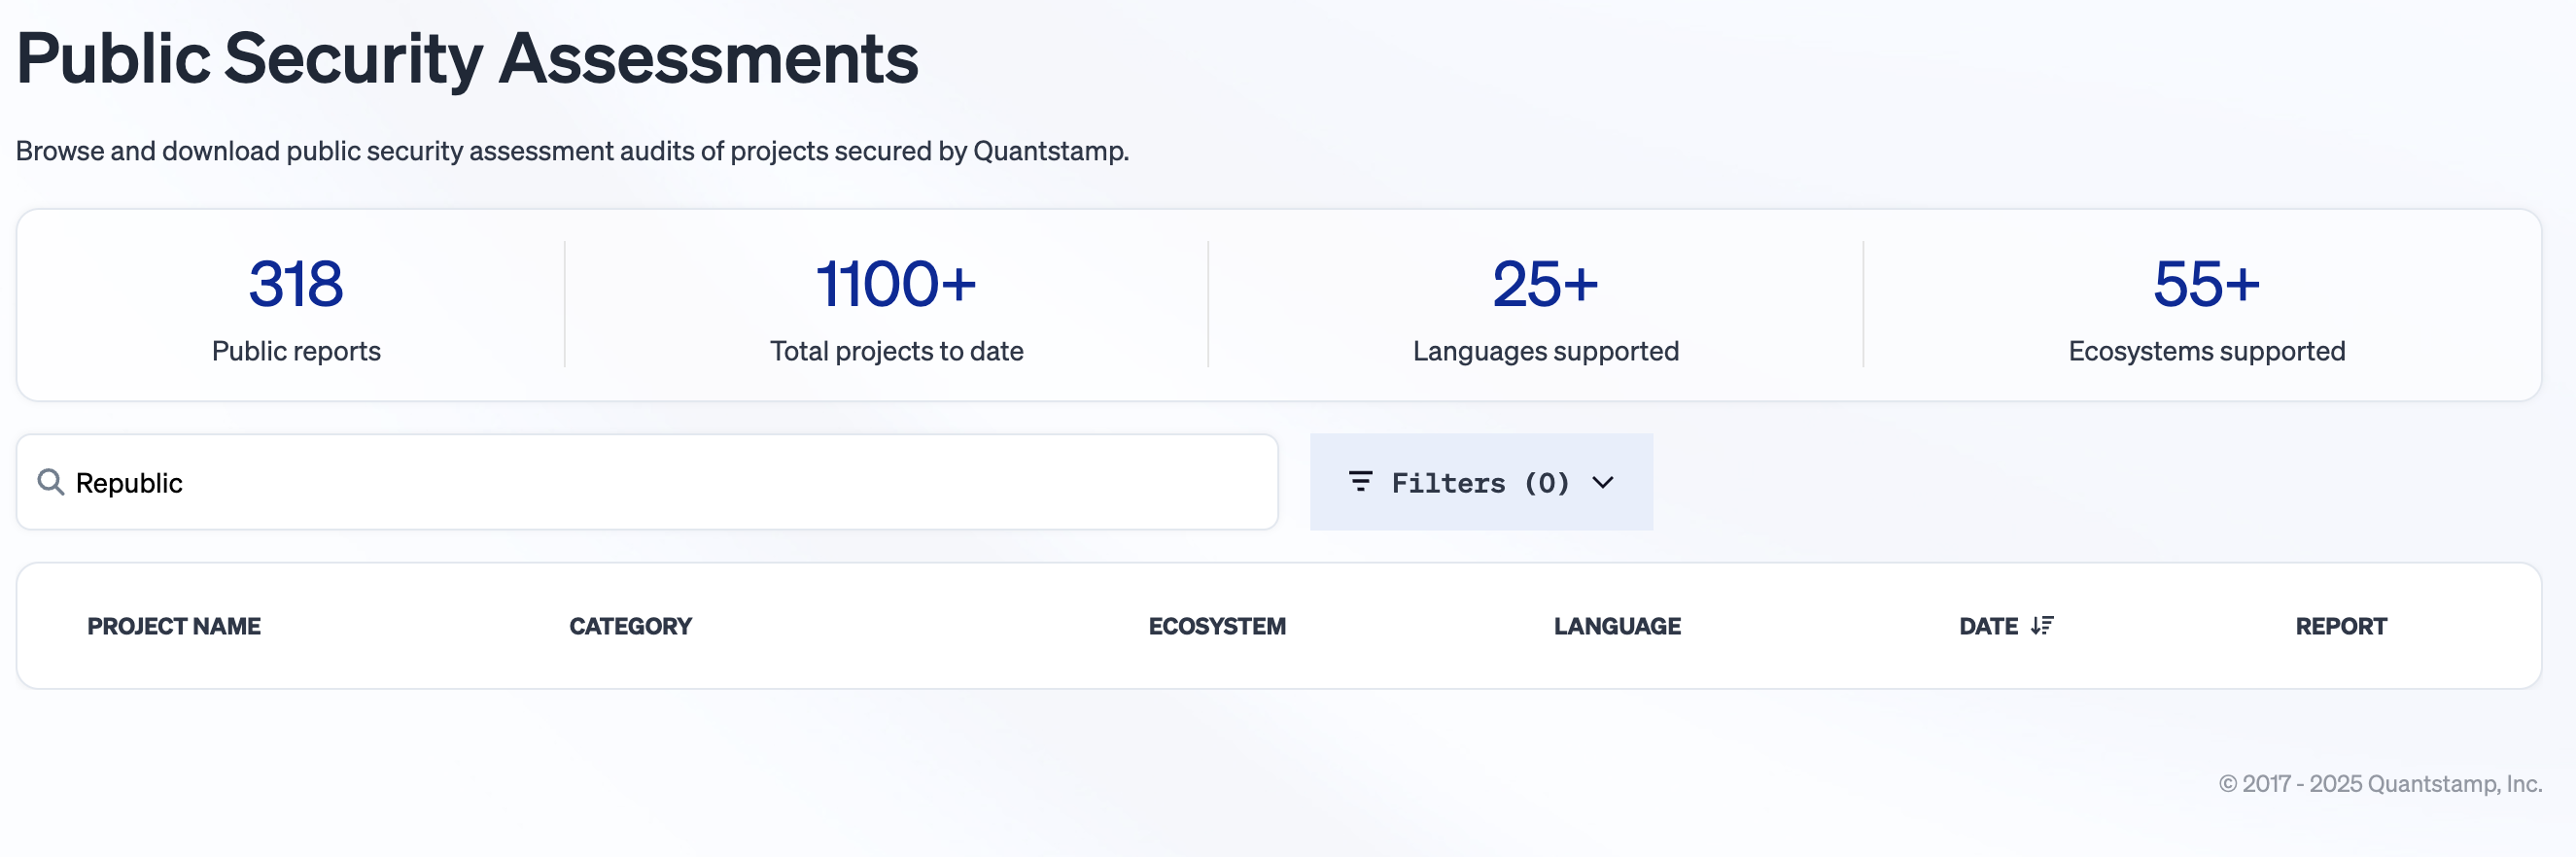Click the ECOSYSTEM column header
The height and width of the screenshot is (857, 2576).
[1217, 626]
